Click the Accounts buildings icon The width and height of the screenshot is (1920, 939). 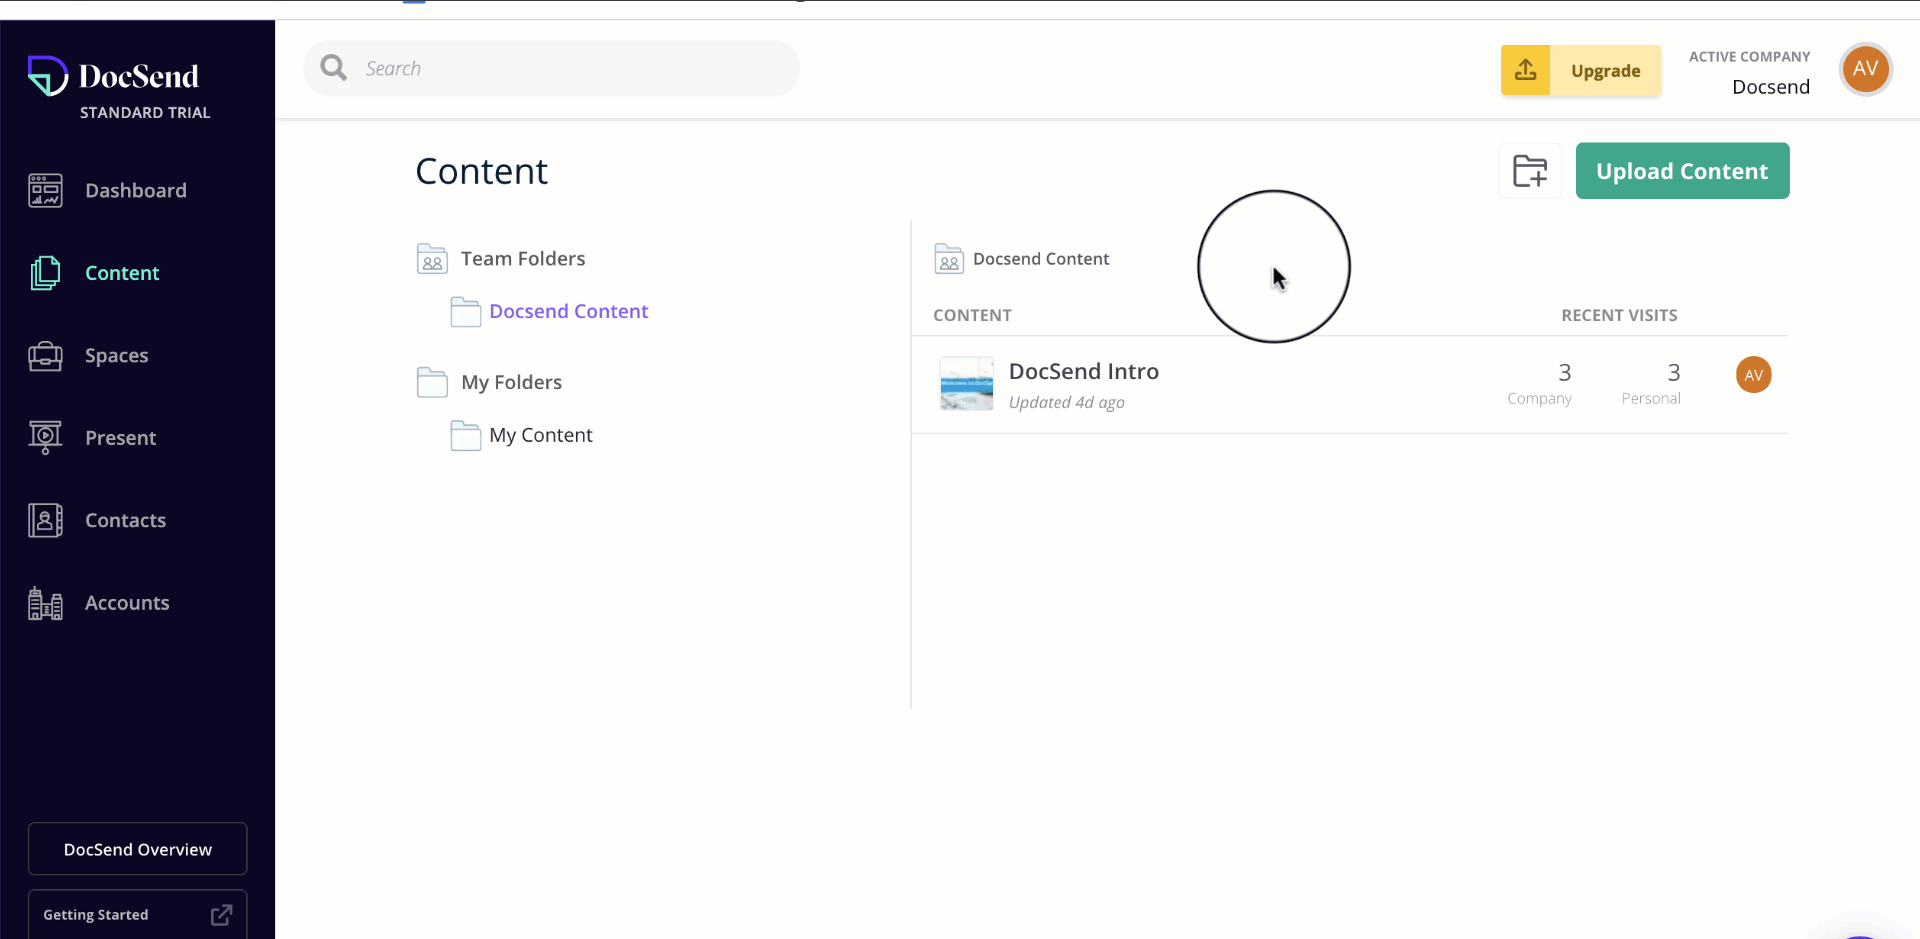[45, 603]
